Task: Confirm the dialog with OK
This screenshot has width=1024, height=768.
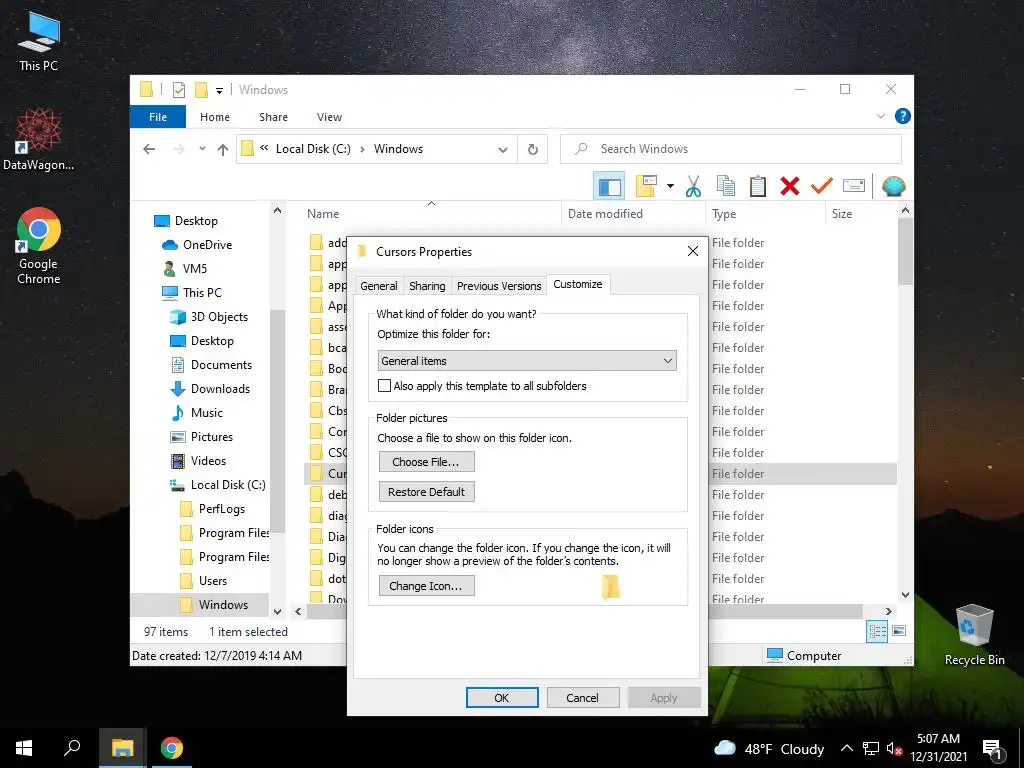Action: coord(502,698)
